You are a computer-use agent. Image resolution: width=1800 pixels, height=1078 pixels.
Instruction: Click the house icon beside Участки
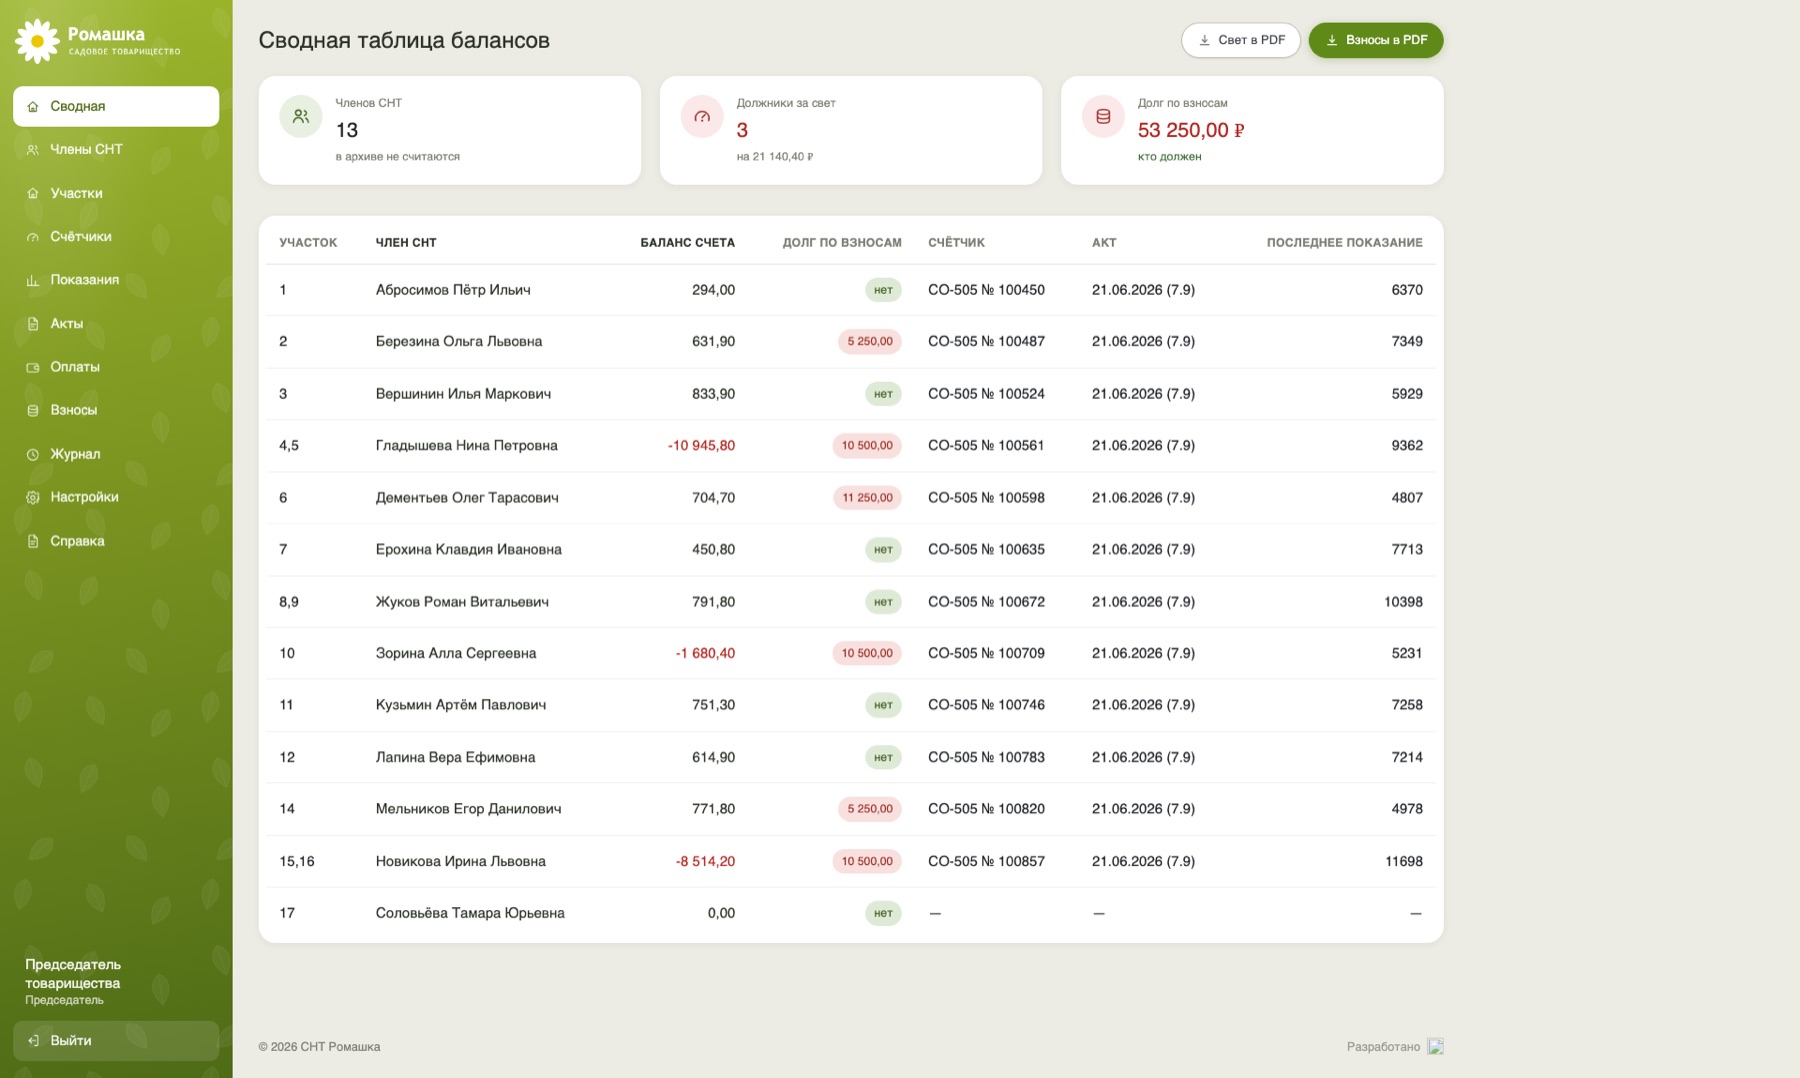click(33, 193)
